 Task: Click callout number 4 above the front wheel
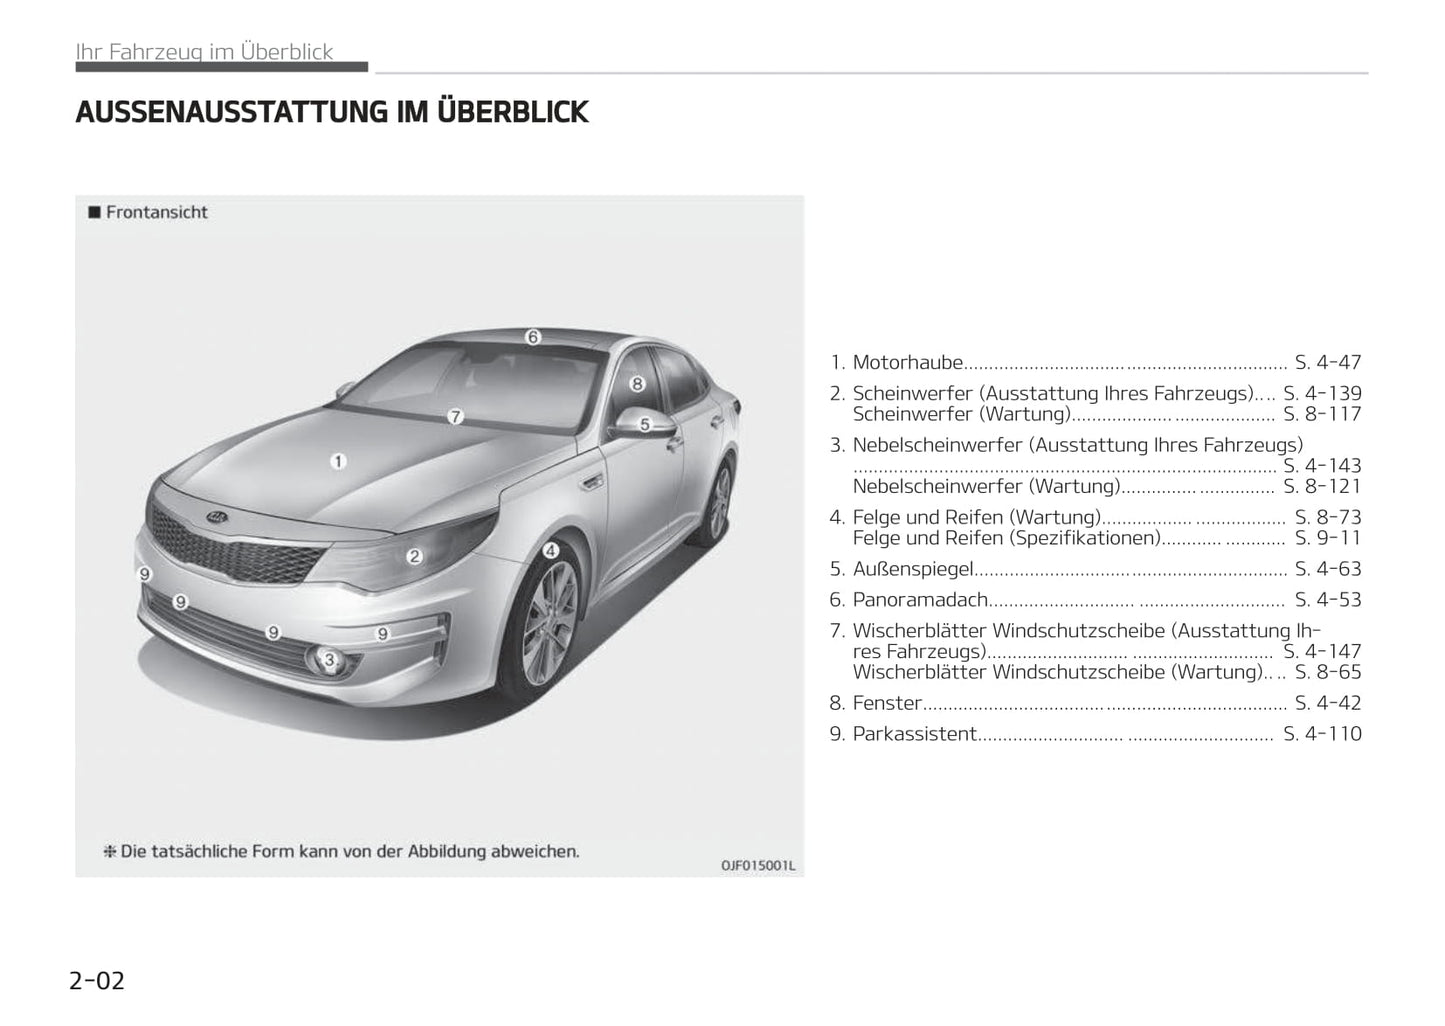[550, 551]
